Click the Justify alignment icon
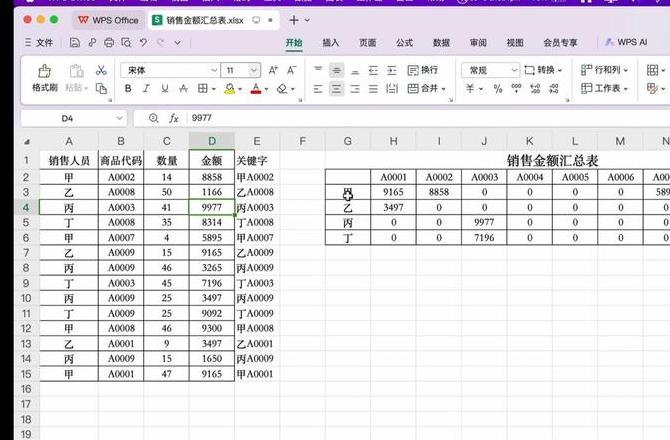670x440 pixels. pyautogui.click(x=373, y=89)
